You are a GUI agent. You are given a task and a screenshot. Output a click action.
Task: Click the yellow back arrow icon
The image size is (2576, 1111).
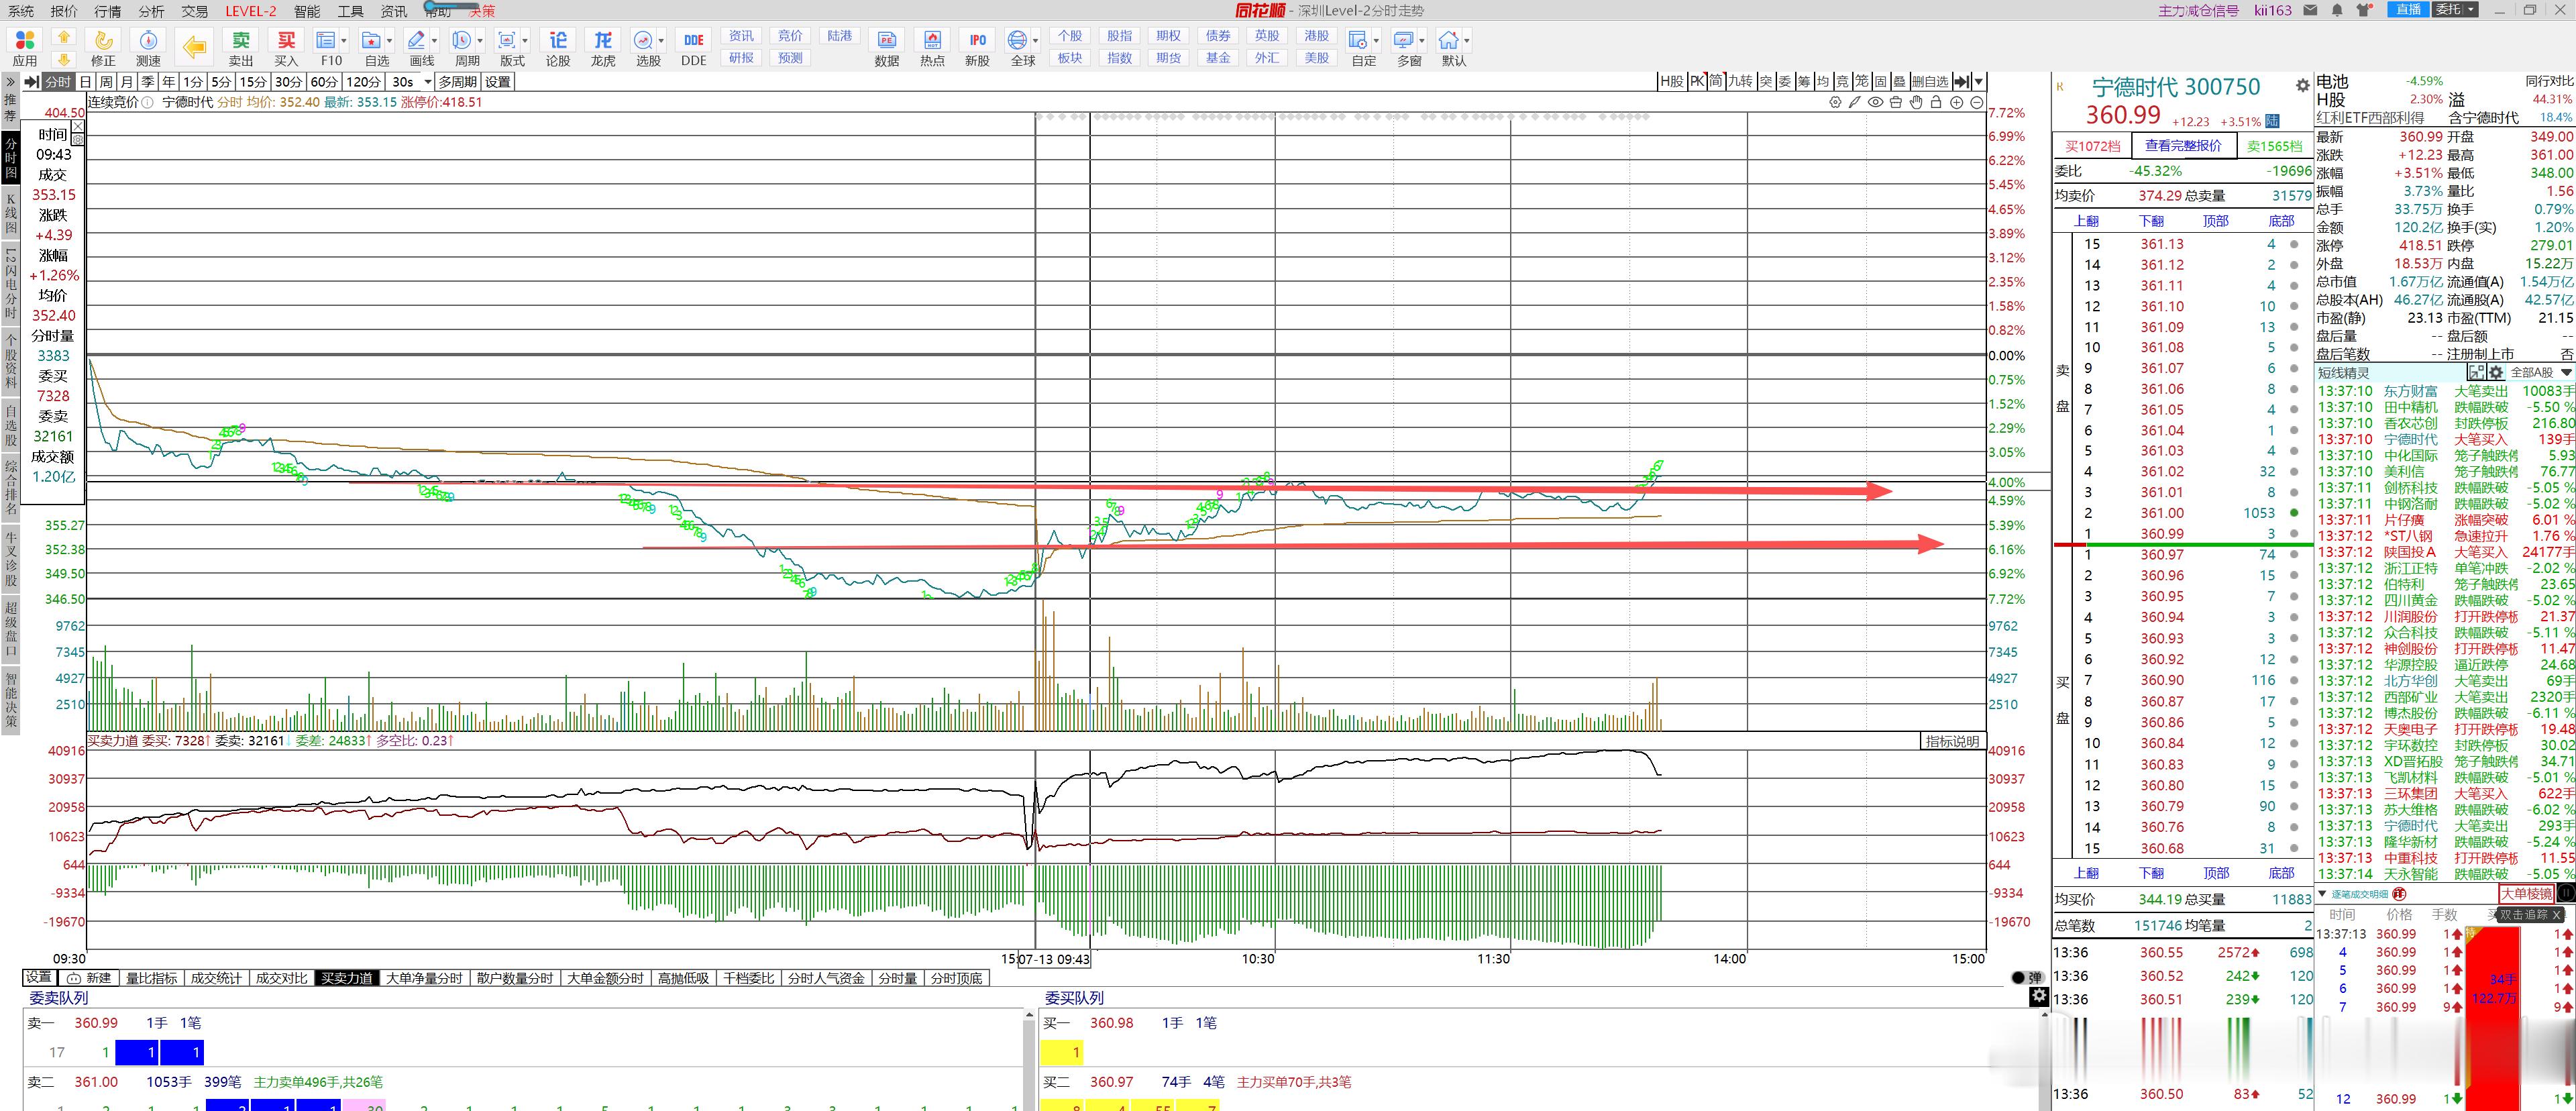point(194,47)
